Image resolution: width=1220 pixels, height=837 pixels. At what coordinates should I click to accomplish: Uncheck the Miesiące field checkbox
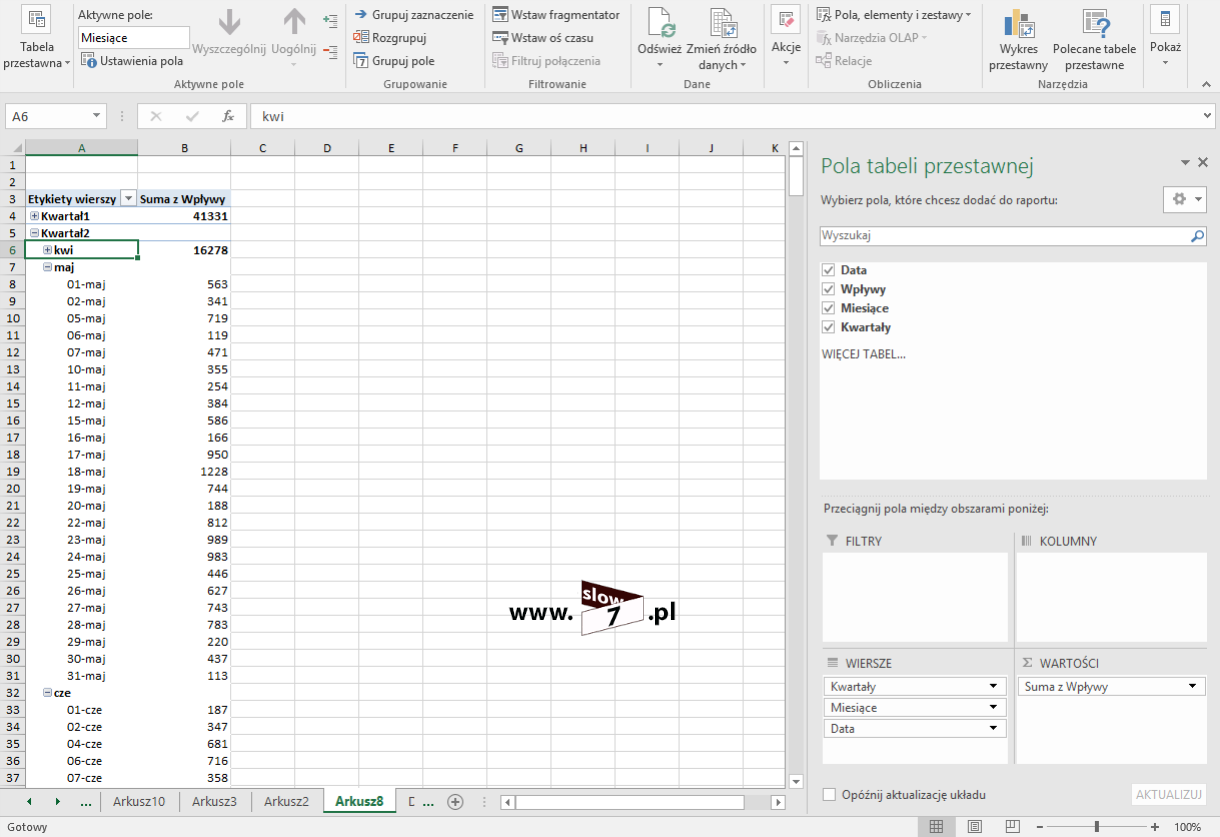(828, 308)
